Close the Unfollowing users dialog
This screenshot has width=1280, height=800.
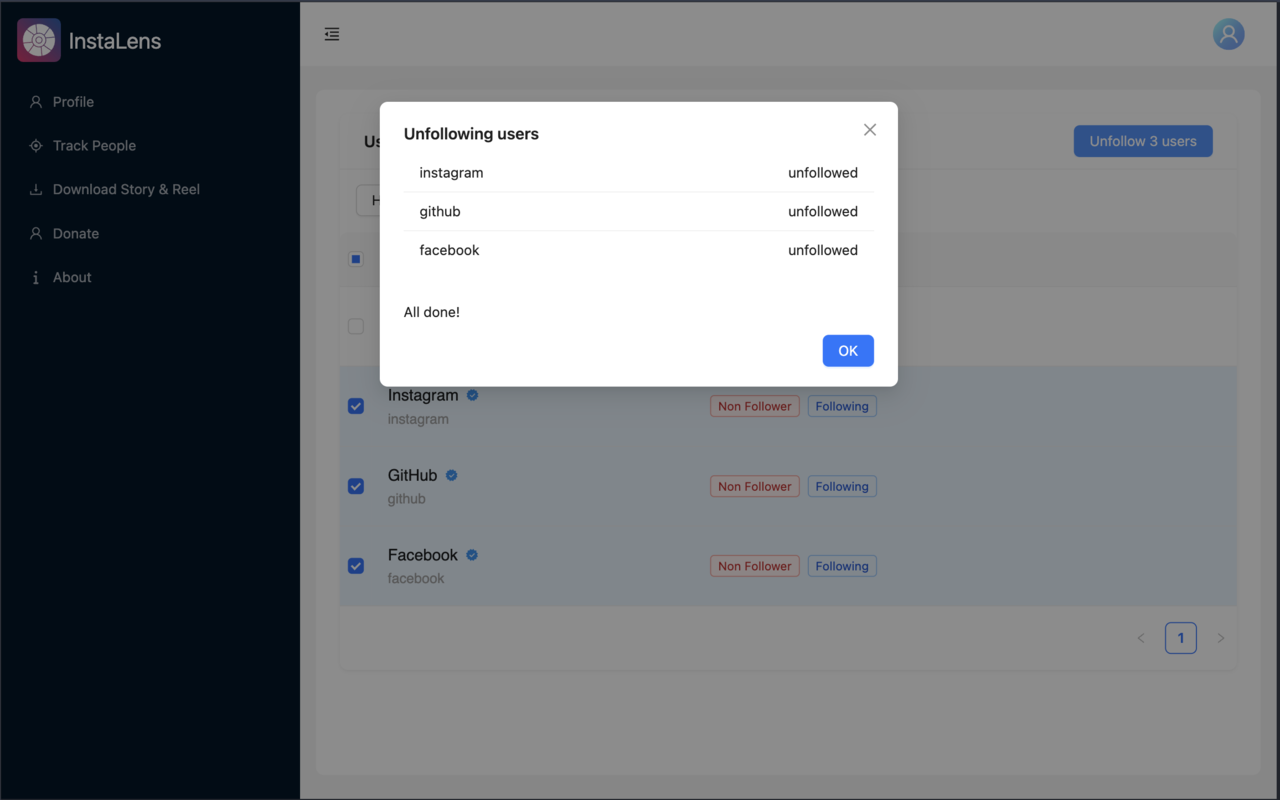click(x=870, y=130)
